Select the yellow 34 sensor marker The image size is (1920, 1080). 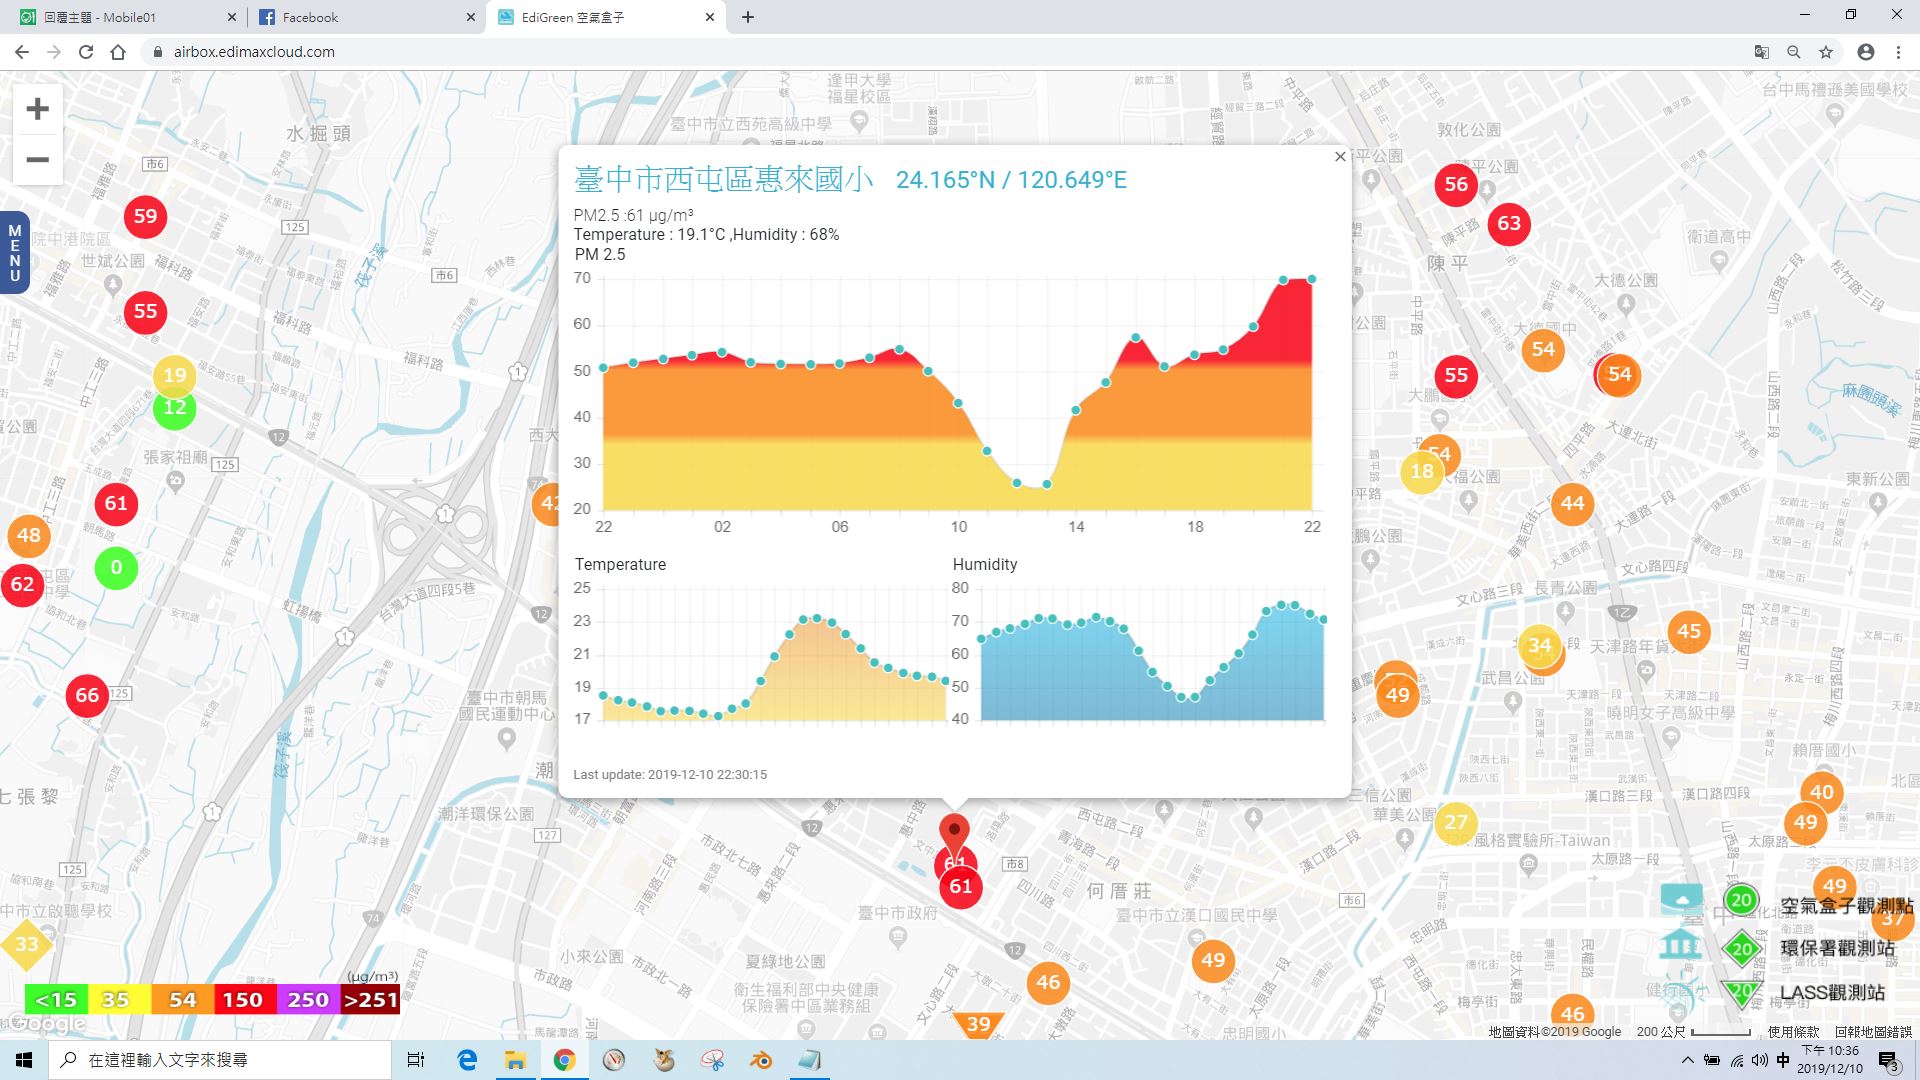1540,646
